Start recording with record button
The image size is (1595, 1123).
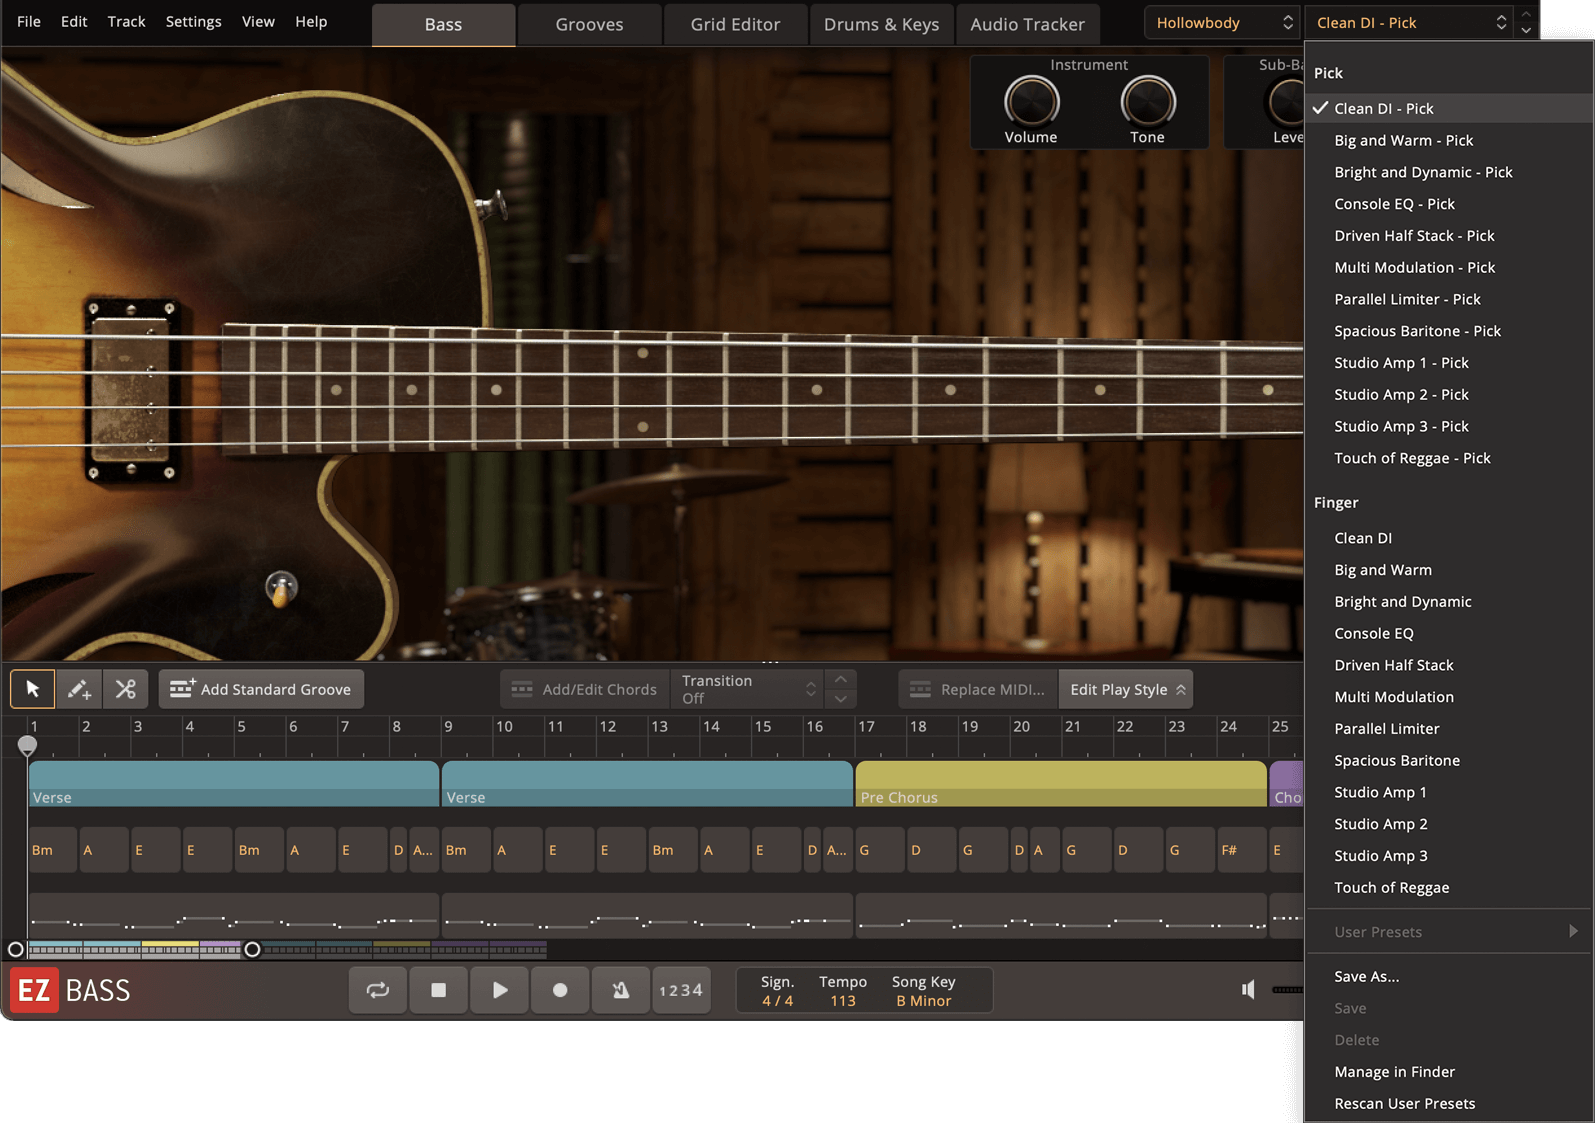[x=560, y=990]
